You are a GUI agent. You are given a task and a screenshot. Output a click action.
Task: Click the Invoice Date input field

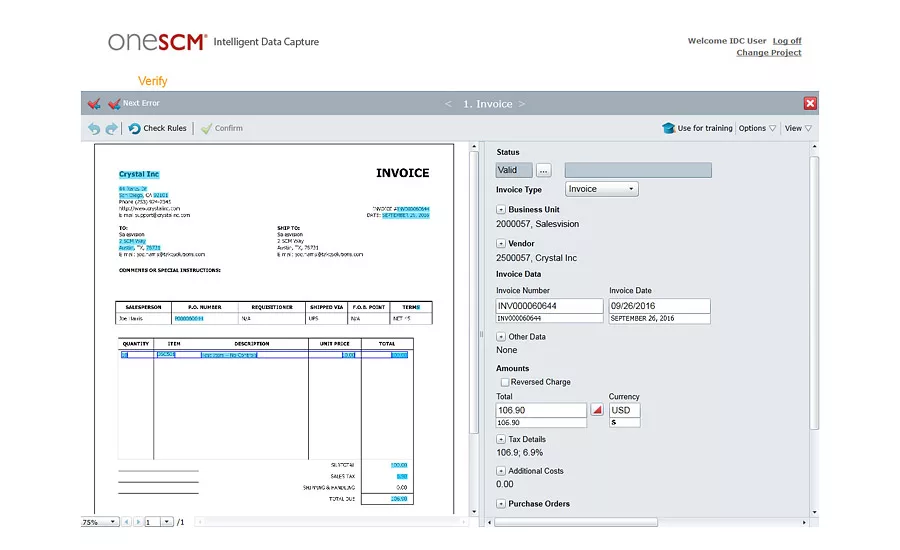[659, 306]
